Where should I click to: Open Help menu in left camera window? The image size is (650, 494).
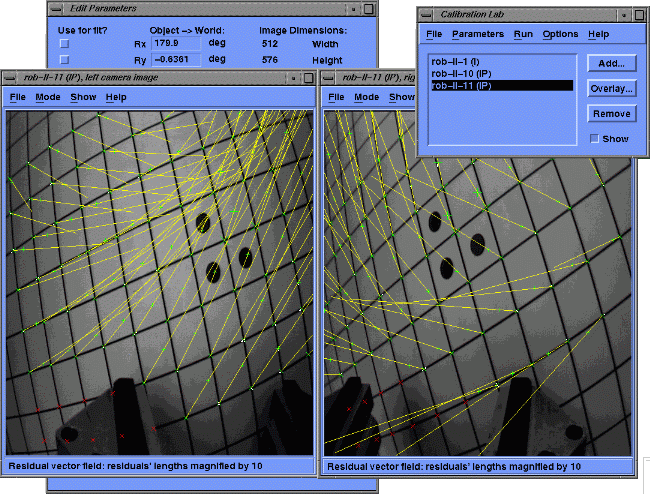pyautogui.click(x=116, y=97)
